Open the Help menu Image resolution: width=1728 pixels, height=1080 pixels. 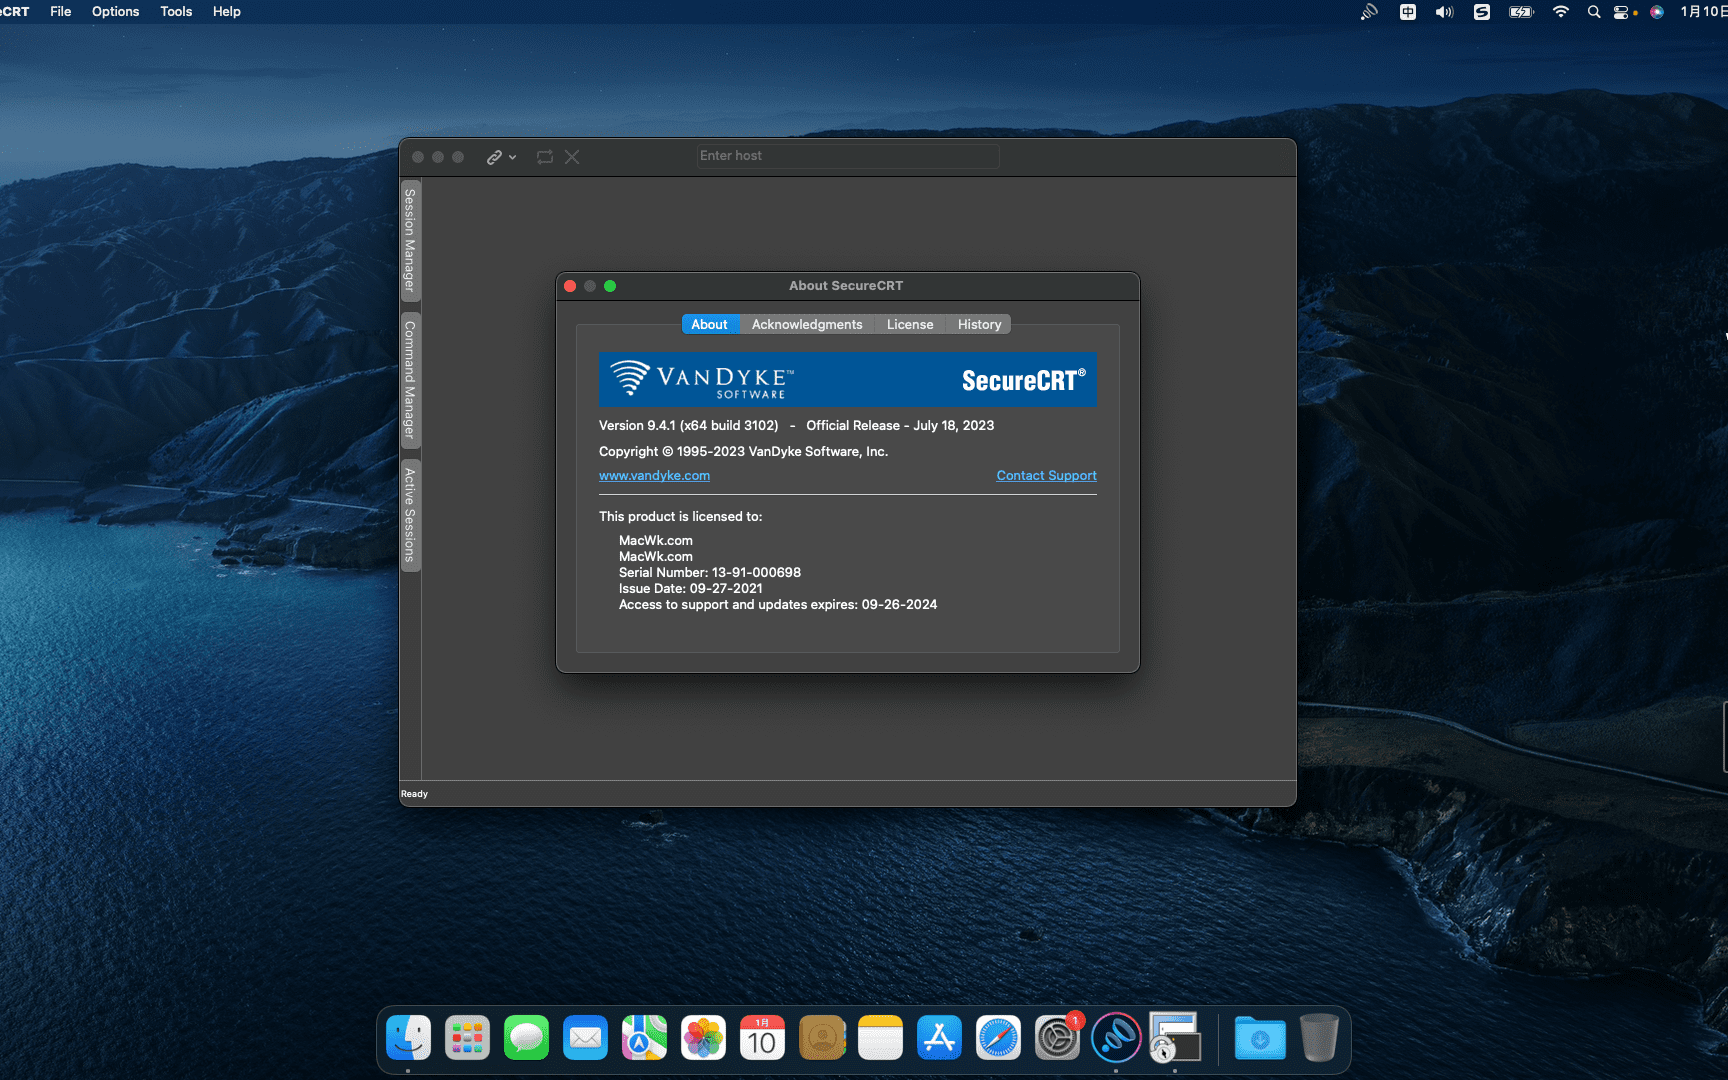(x=227, y=12)
